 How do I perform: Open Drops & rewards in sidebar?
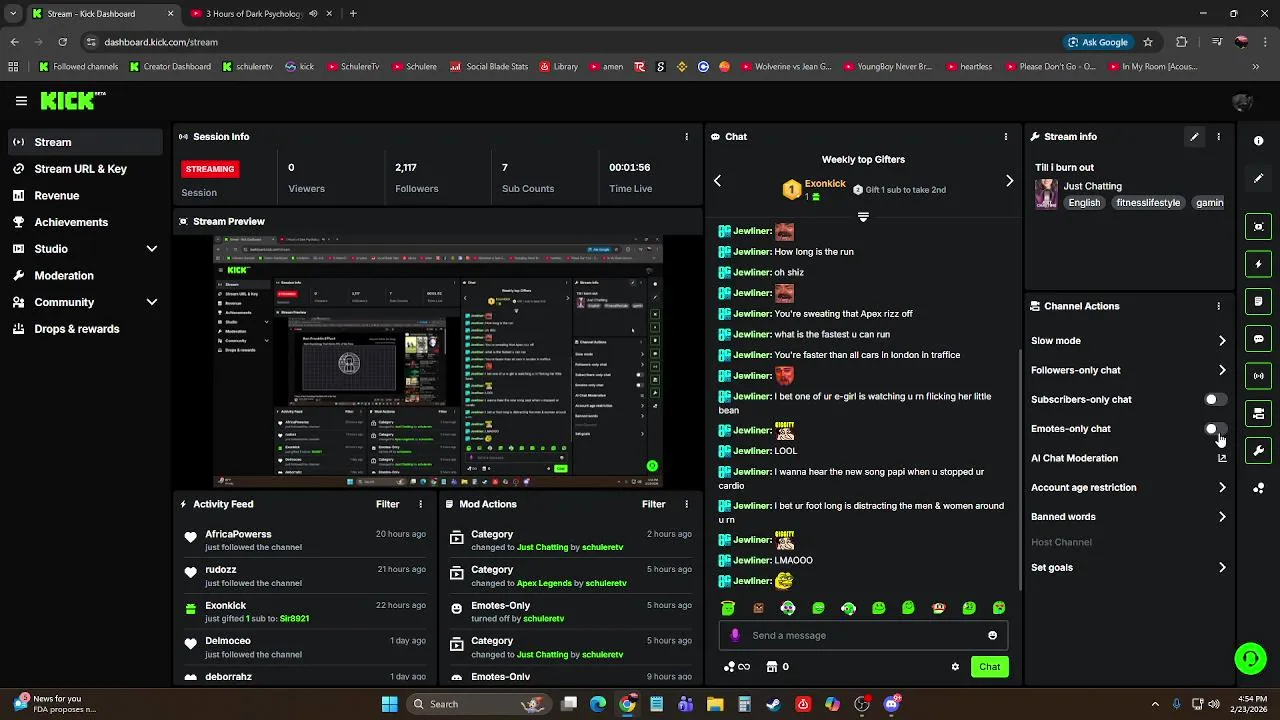coord(85,329)
